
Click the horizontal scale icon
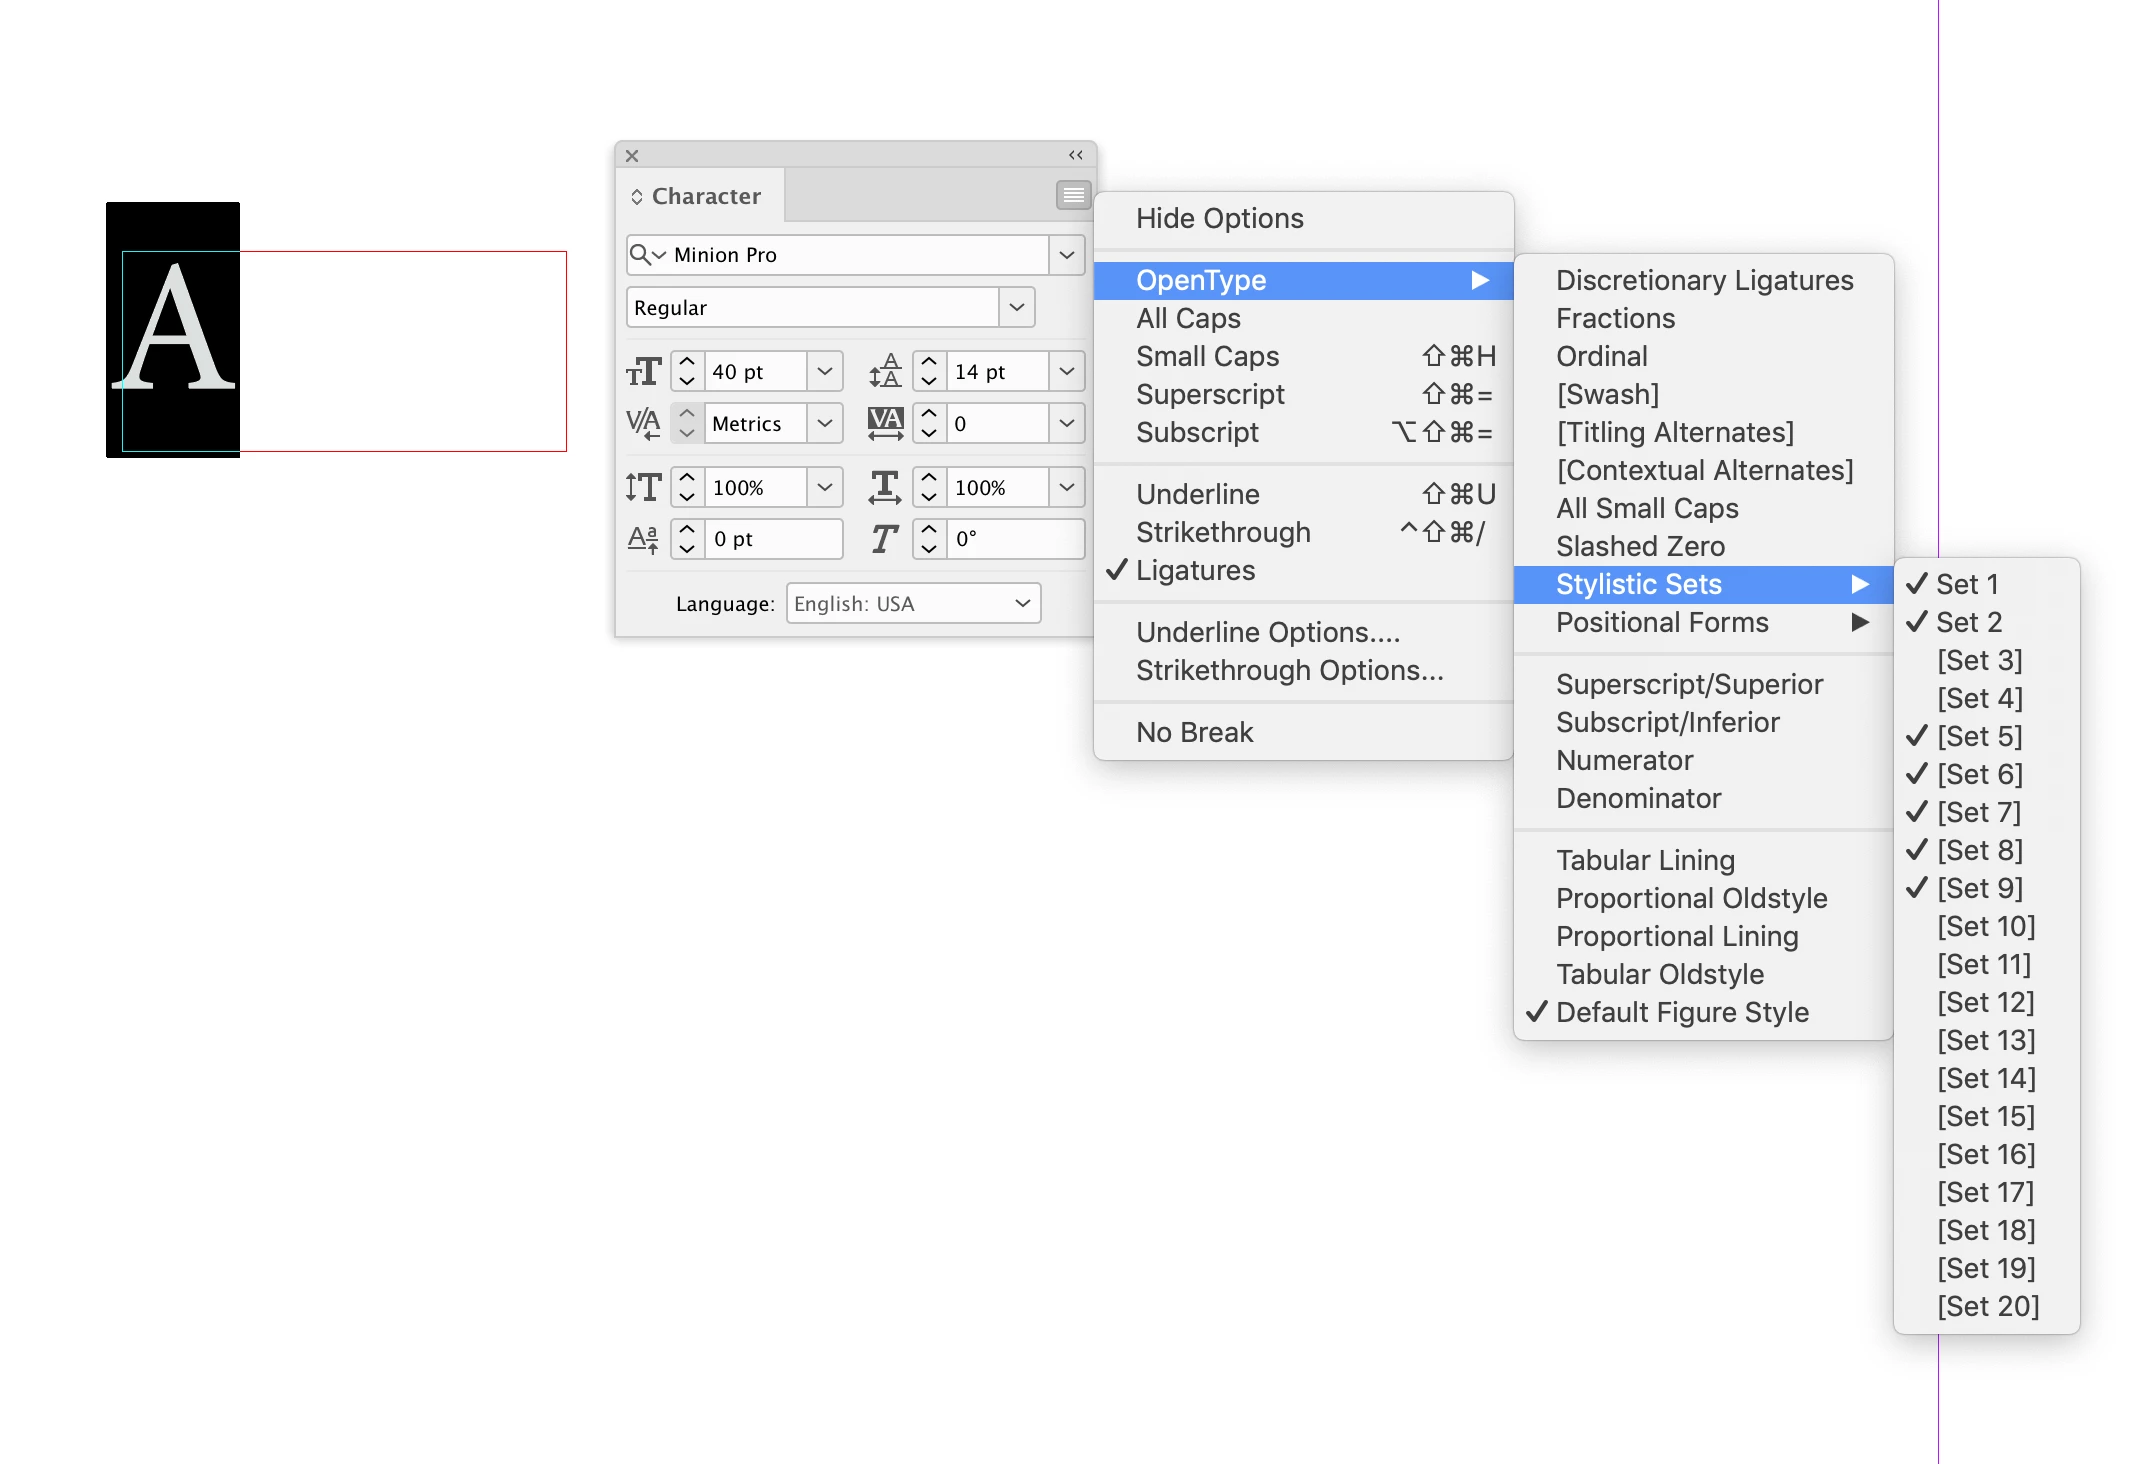[x=885, y=488]
